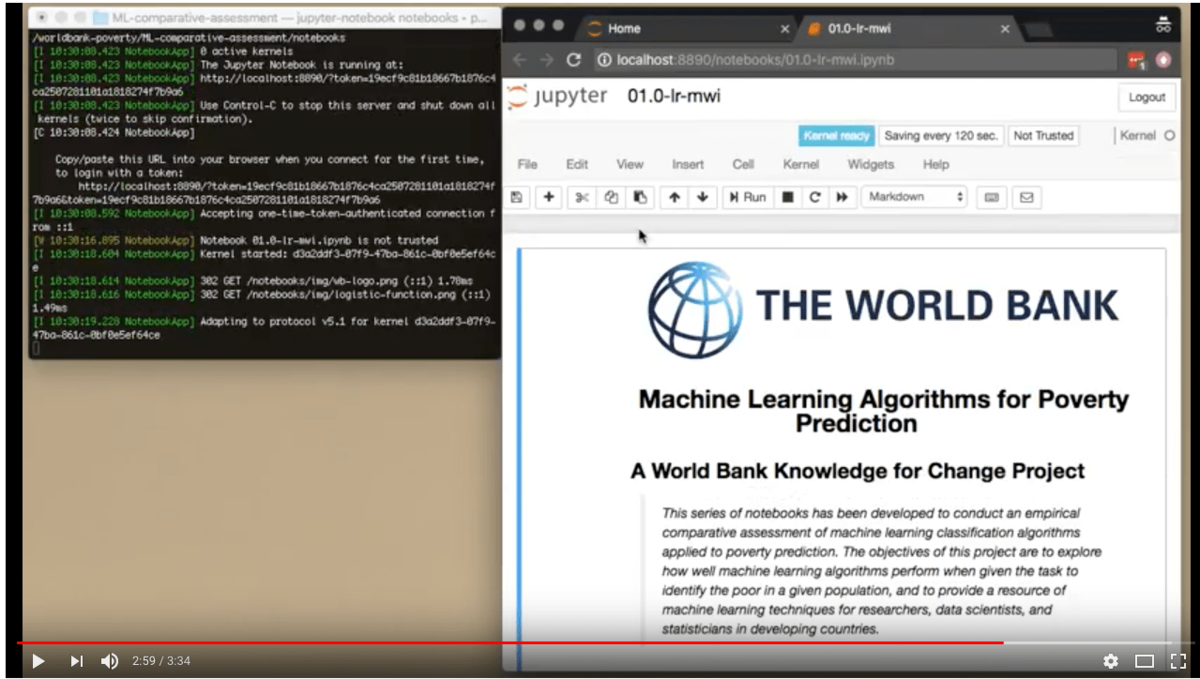The image size is (1200, 679).
Task: Click the round pink extension icon in the browser
Action: [1163, 60]
